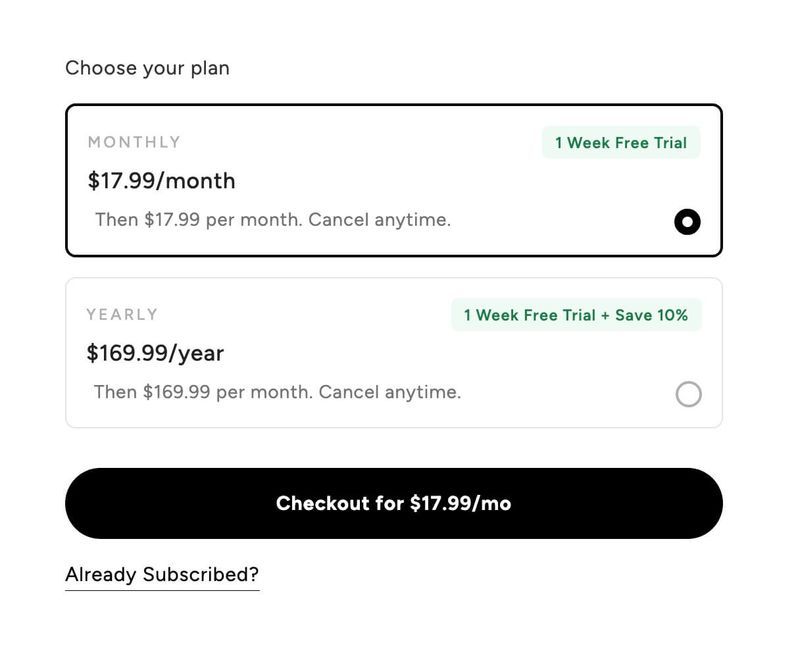Screen dimensions: 800x645
Task: Click the empty radio circle on Yearly plan
Action: 689,394
